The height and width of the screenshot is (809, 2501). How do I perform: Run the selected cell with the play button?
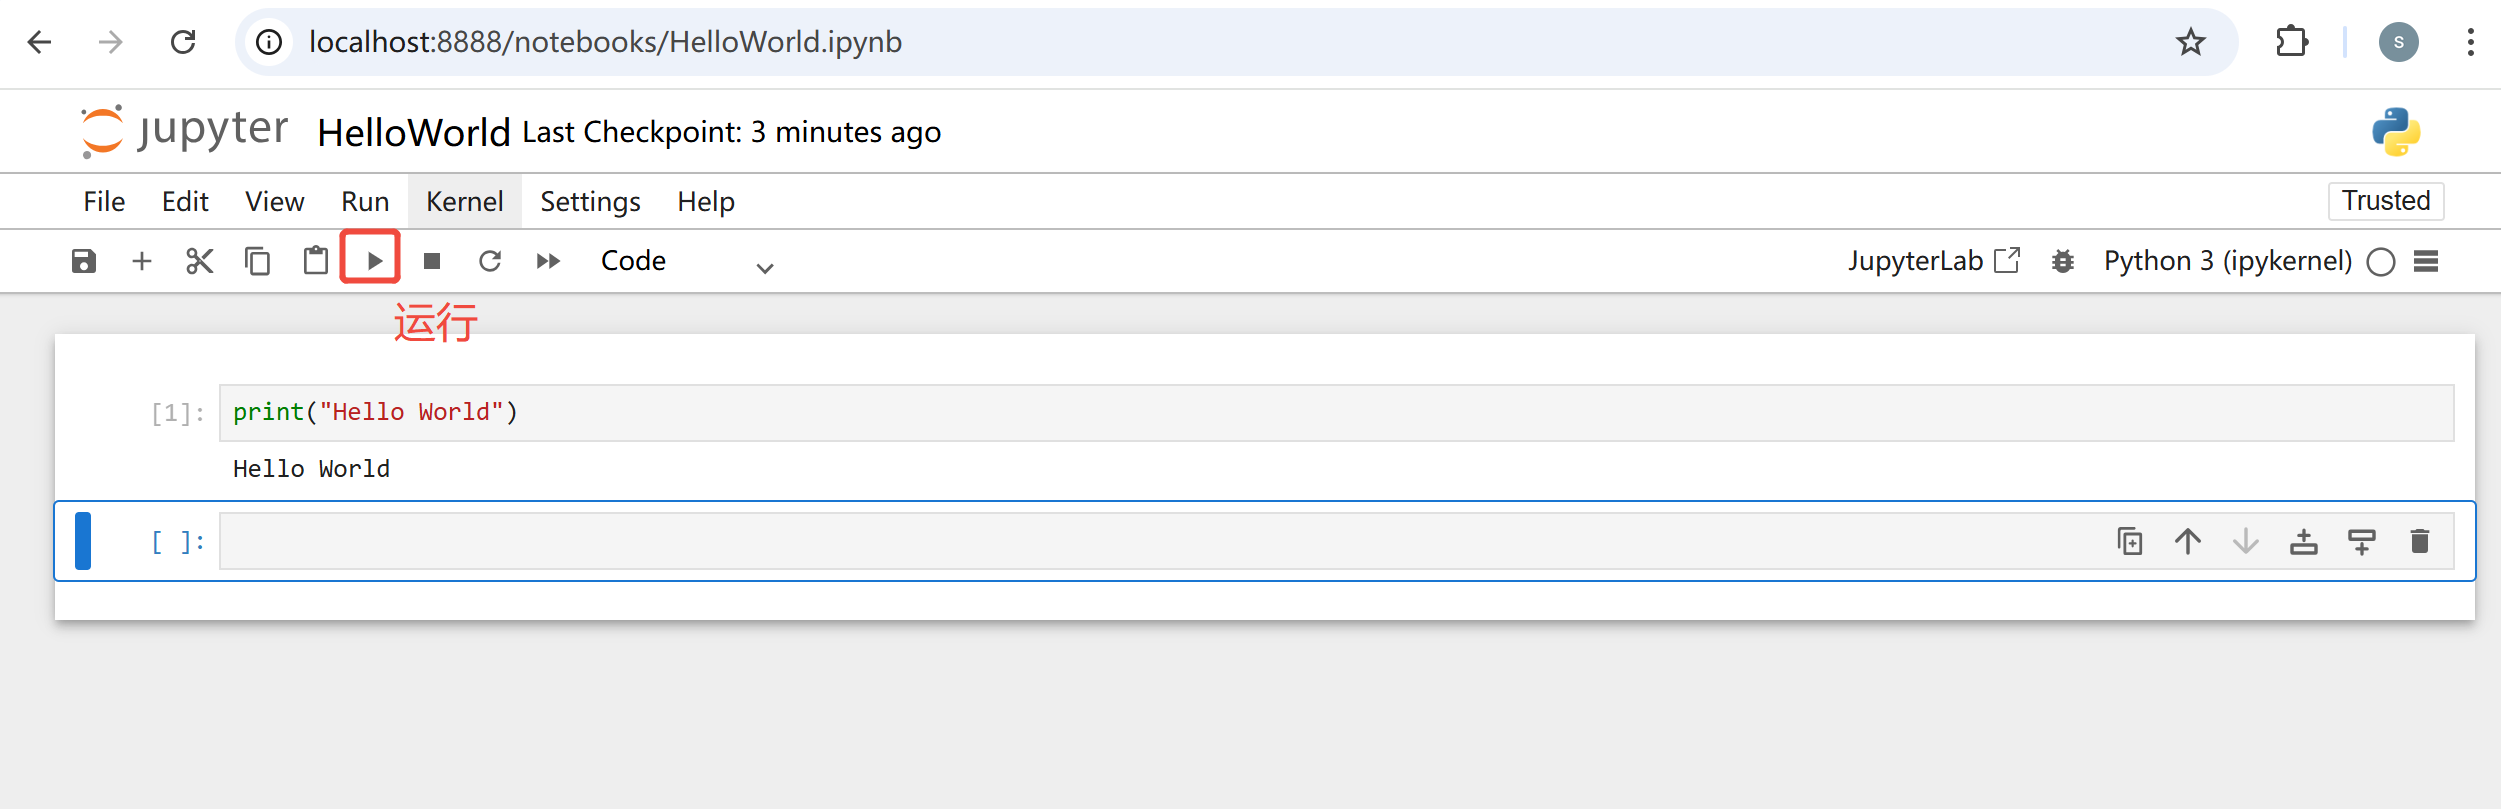click(x=374, y=261)
